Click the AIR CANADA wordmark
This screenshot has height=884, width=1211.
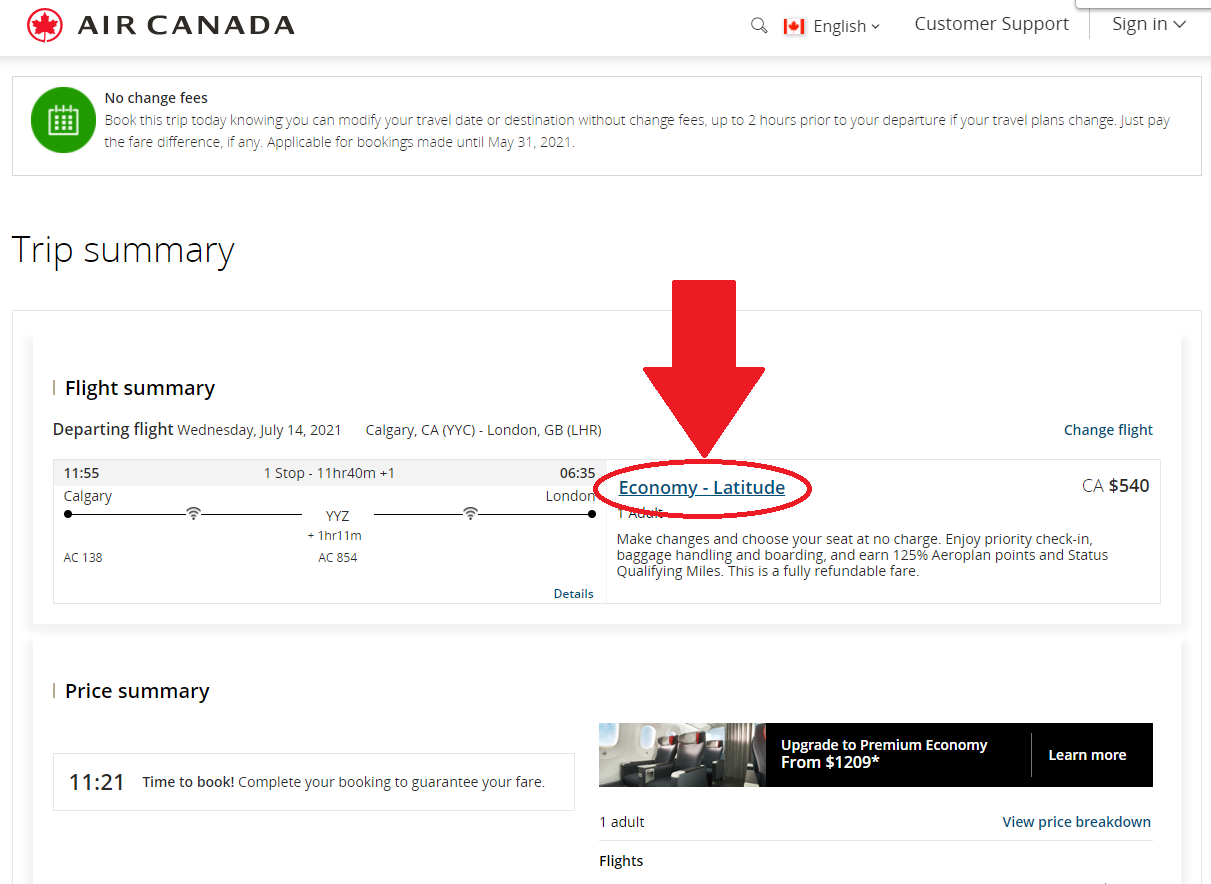point(186,25)
